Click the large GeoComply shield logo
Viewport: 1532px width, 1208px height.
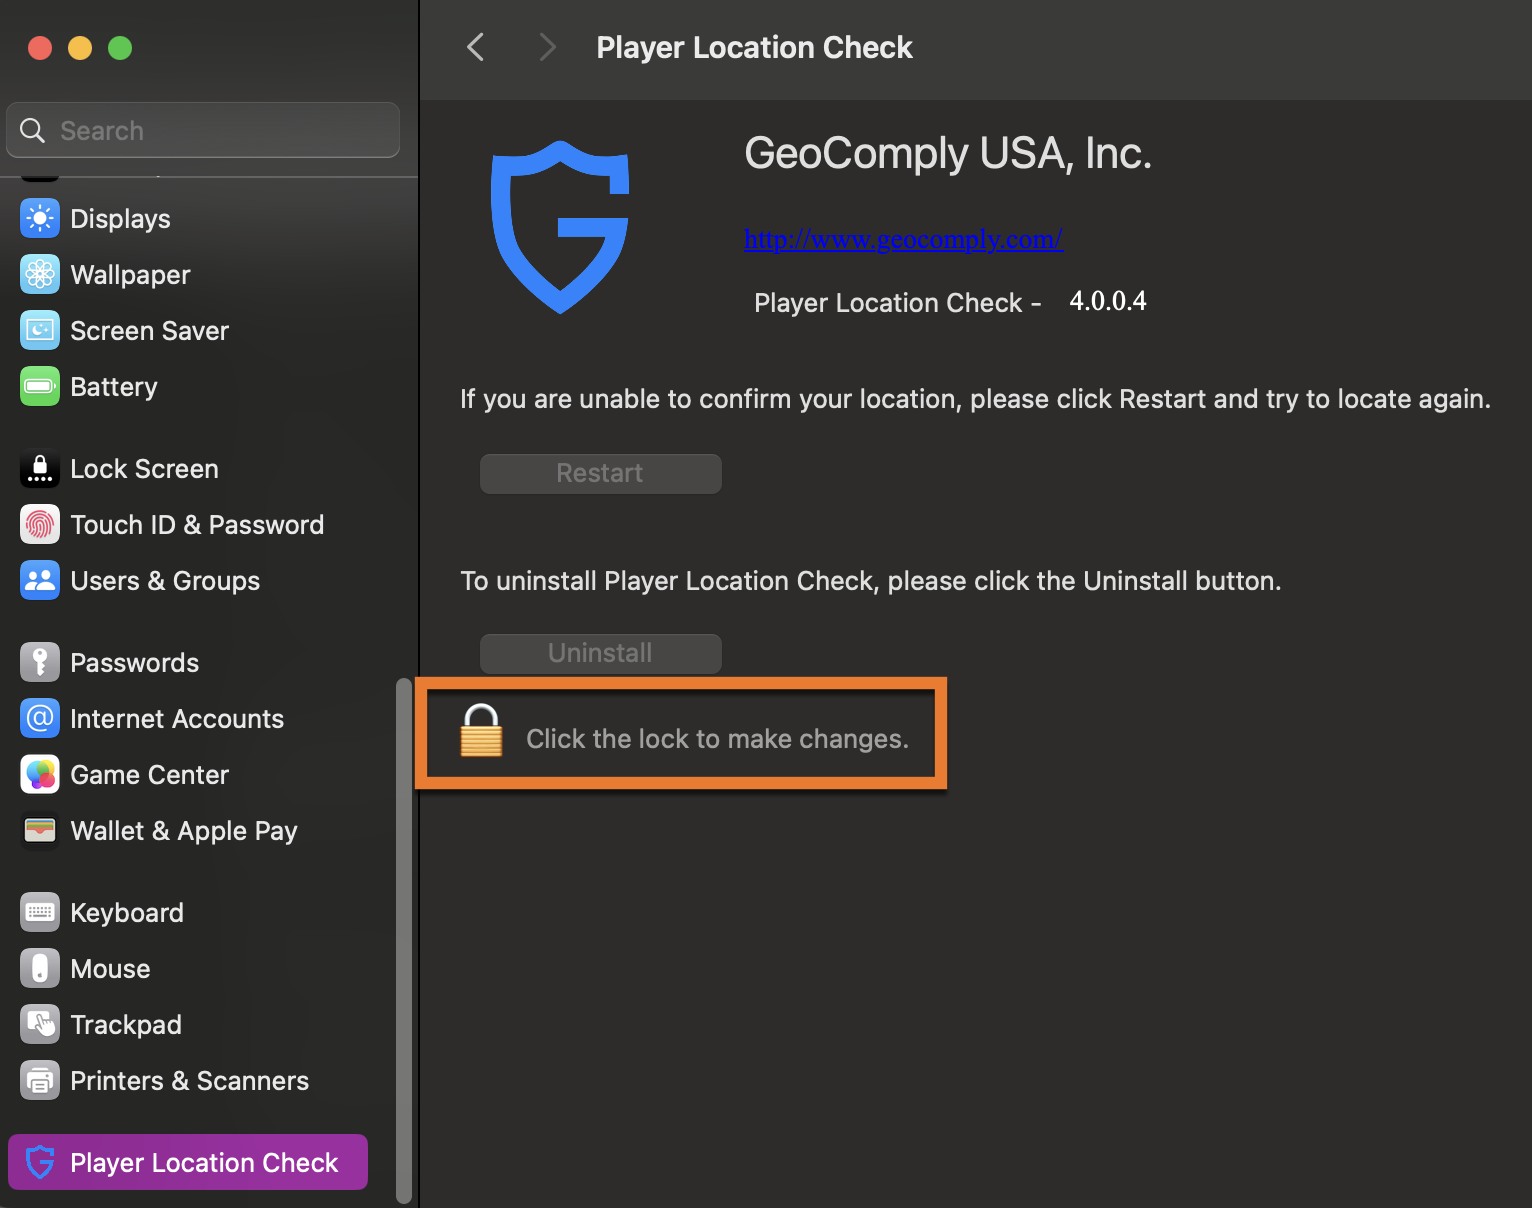point(560,227)
